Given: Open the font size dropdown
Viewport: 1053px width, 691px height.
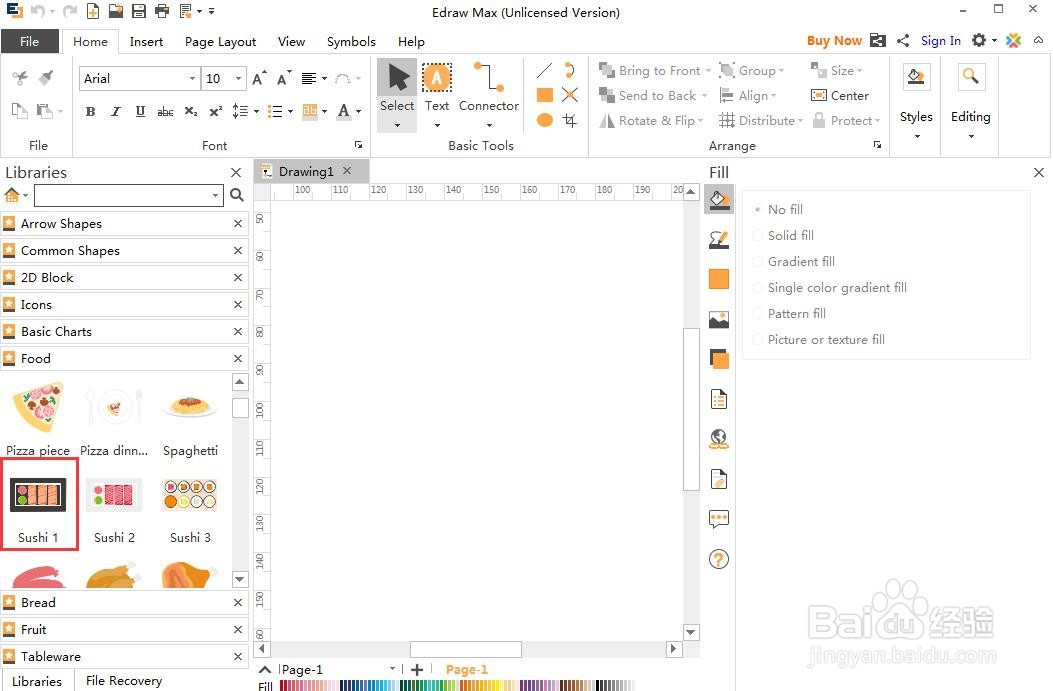Looking at the screenshot, I should point(238,79).
